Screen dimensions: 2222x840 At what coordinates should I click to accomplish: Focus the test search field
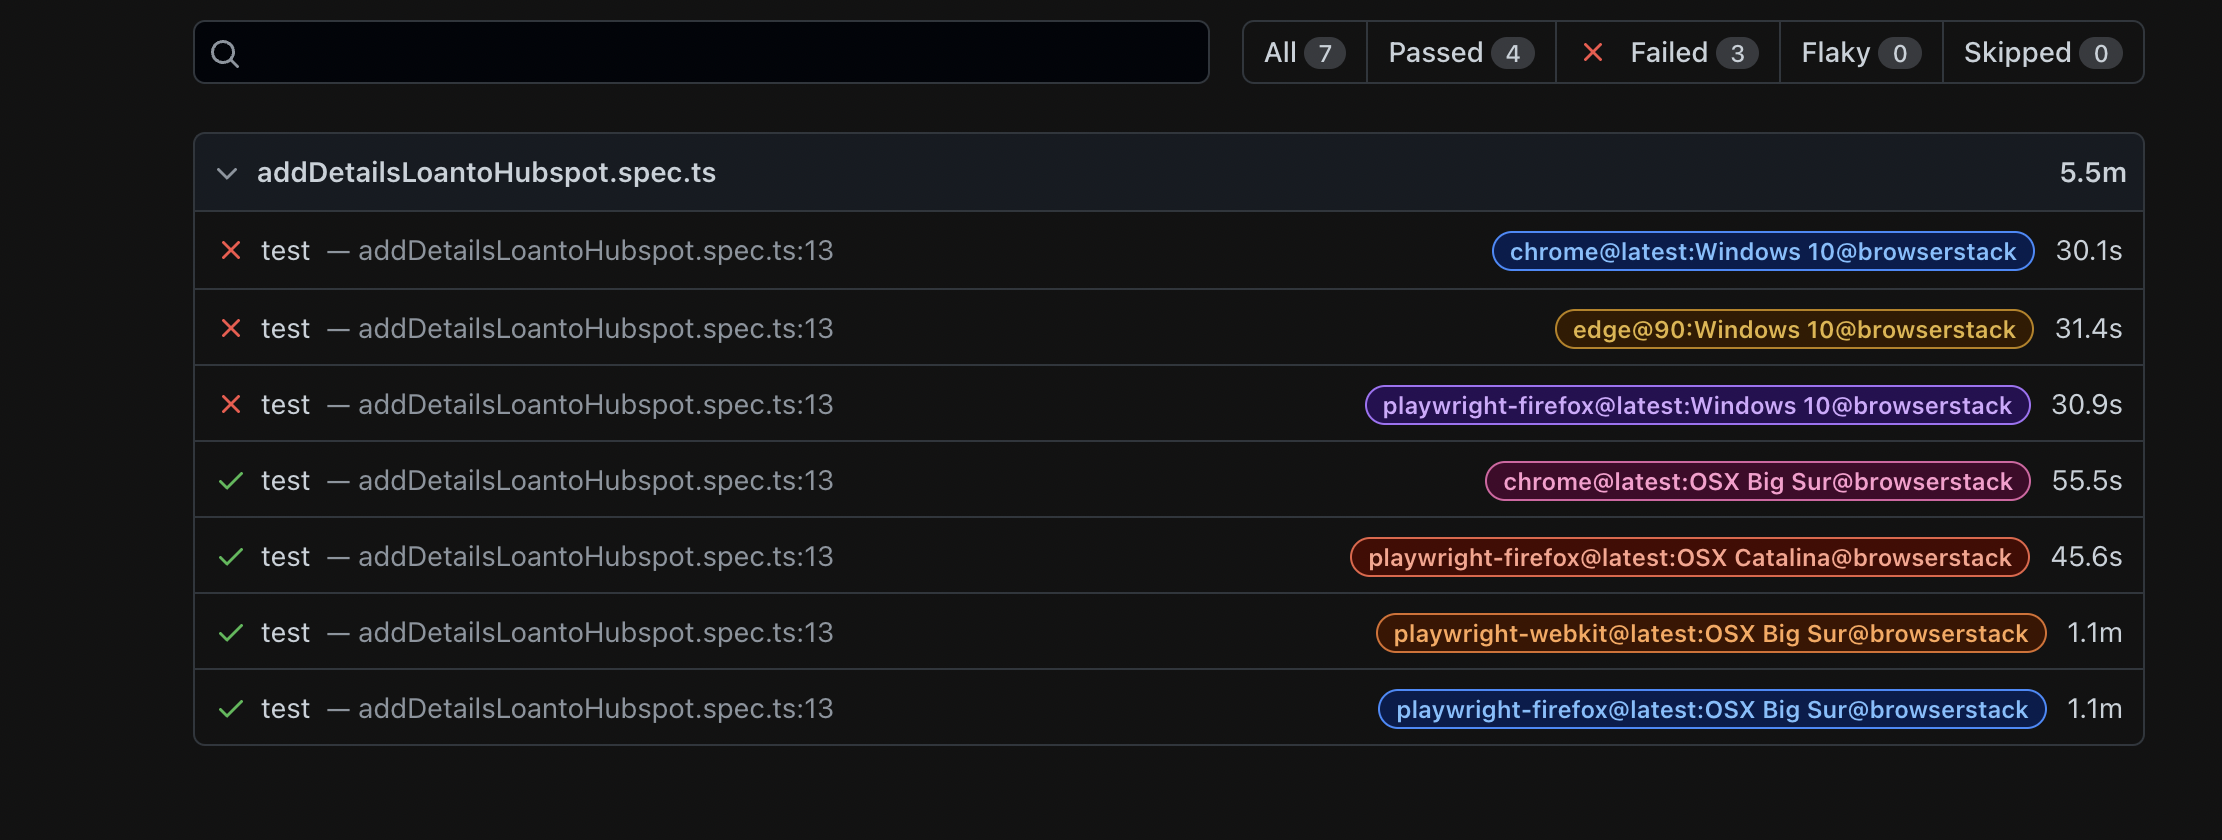(720, 53)
